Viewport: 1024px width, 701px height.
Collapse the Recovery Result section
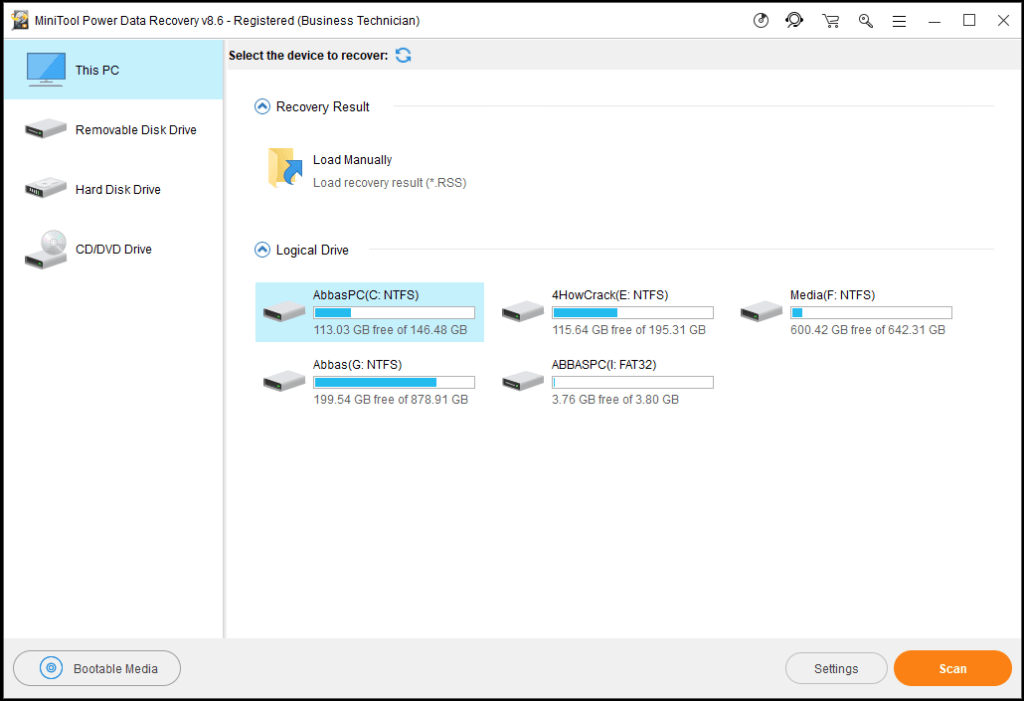point(262,106)
